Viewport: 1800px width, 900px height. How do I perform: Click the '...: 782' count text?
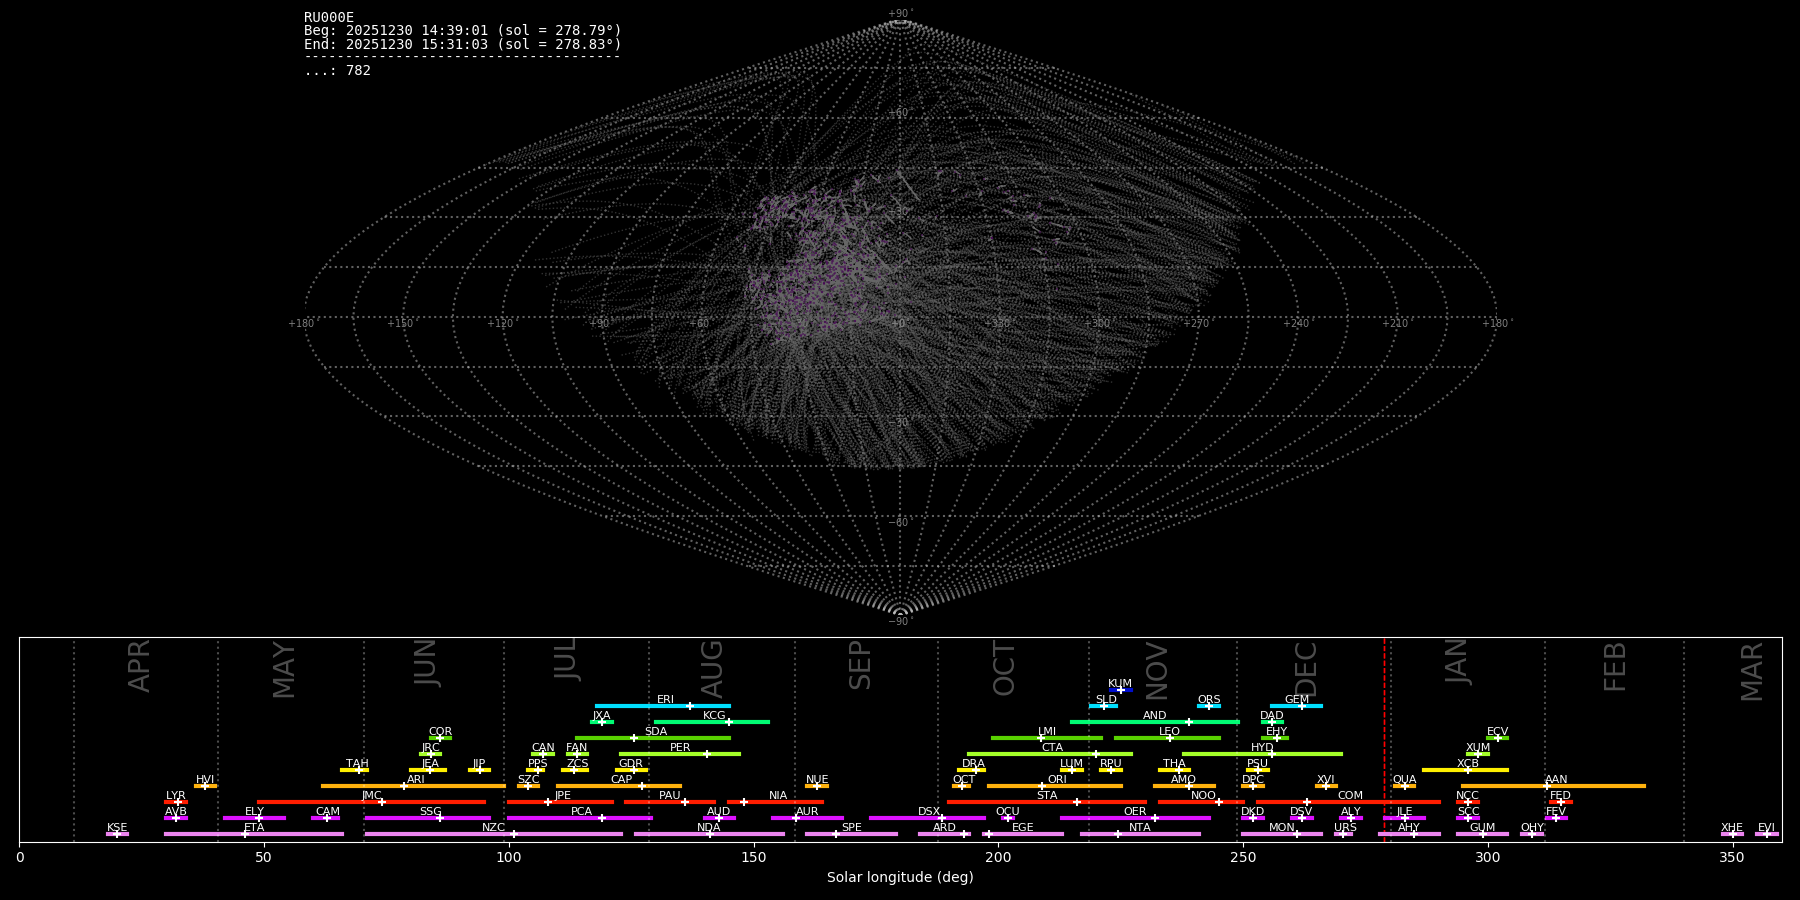click(337, 71)
